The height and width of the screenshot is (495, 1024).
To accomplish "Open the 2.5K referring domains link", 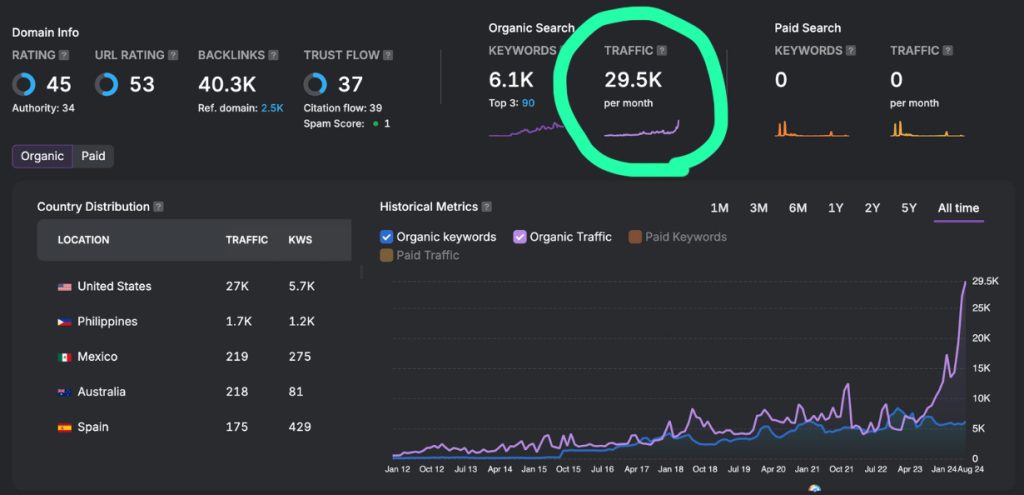I will (272, 108).
